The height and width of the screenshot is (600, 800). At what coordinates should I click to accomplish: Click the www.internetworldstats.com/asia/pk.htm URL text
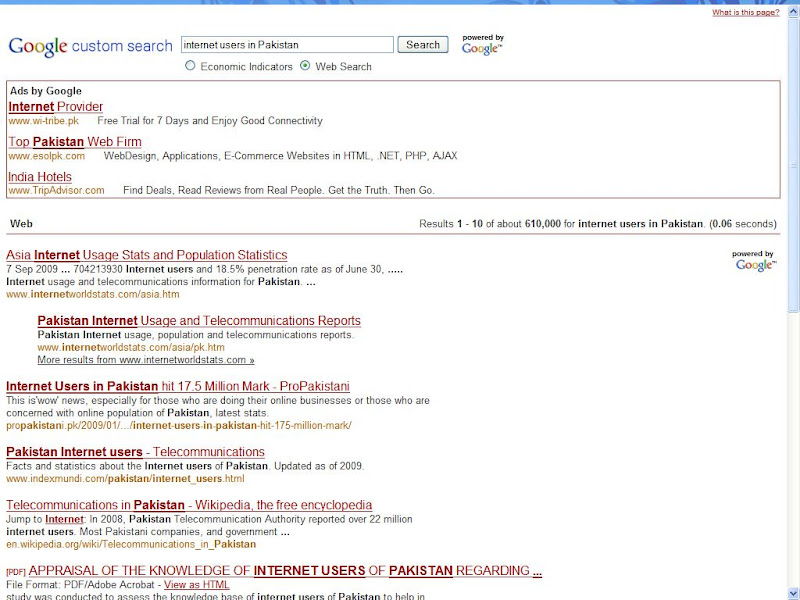[x=131, y=347]
